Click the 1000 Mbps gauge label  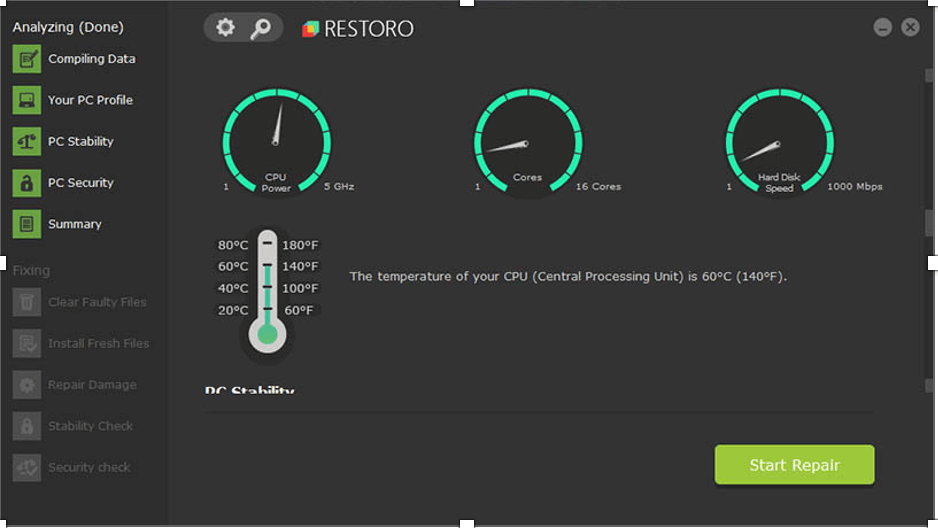(x=855, y=187)
